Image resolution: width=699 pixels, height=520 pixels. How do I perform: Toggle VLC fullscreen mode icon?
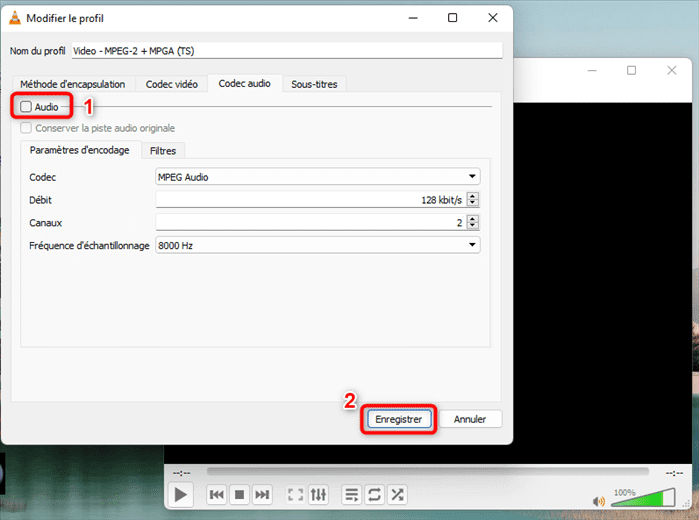tap(296, 495)
